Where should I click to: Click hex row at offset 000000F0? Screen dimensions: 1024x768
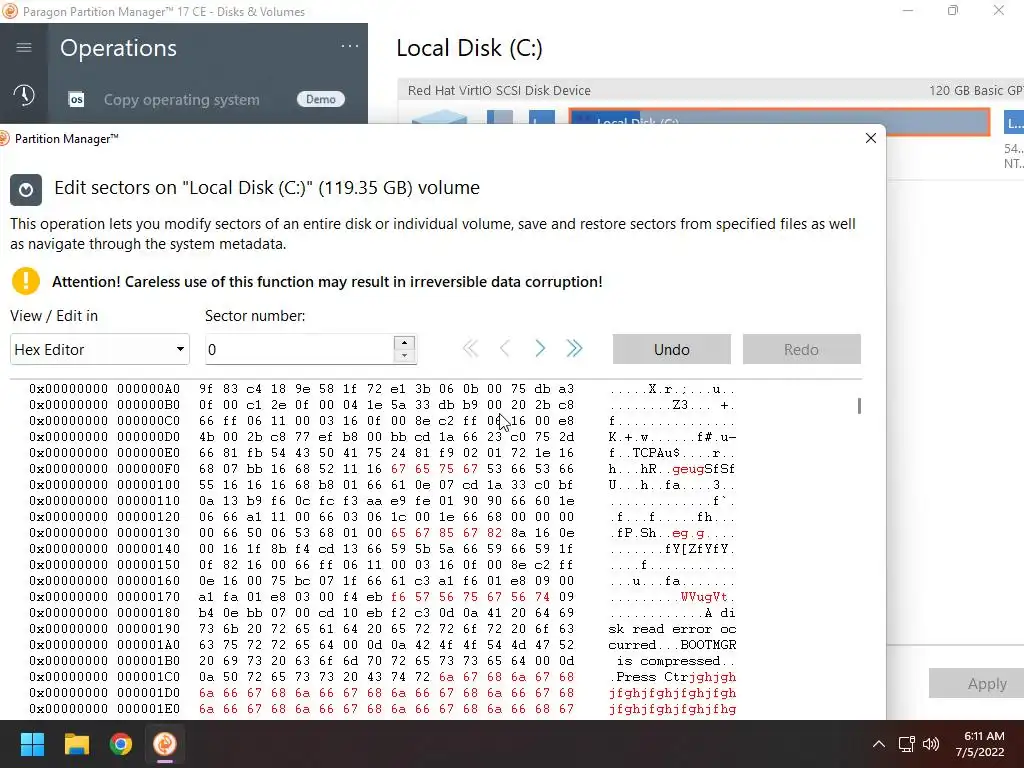coord(382,469)
